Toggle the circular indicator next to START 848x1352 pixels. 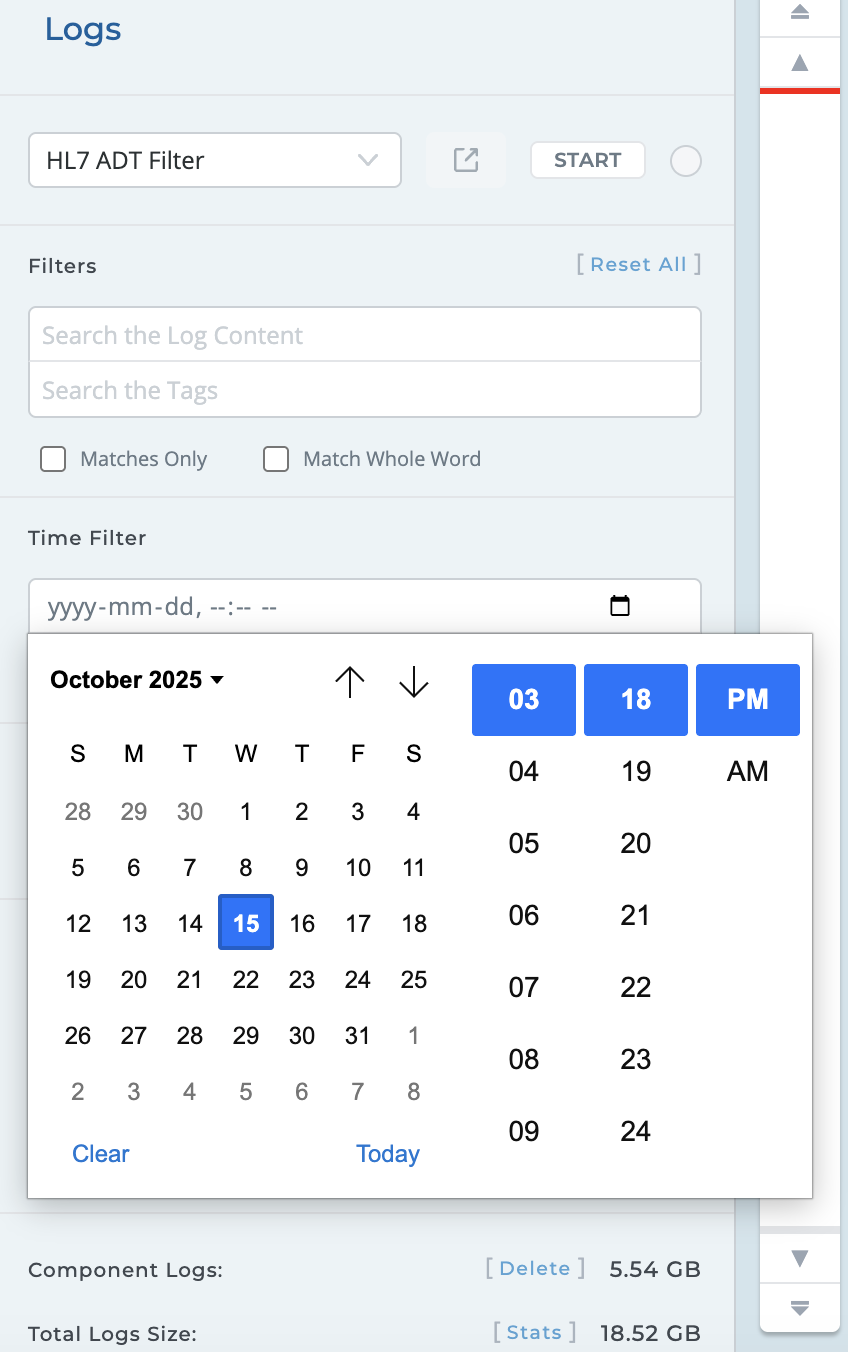point(685,161)
